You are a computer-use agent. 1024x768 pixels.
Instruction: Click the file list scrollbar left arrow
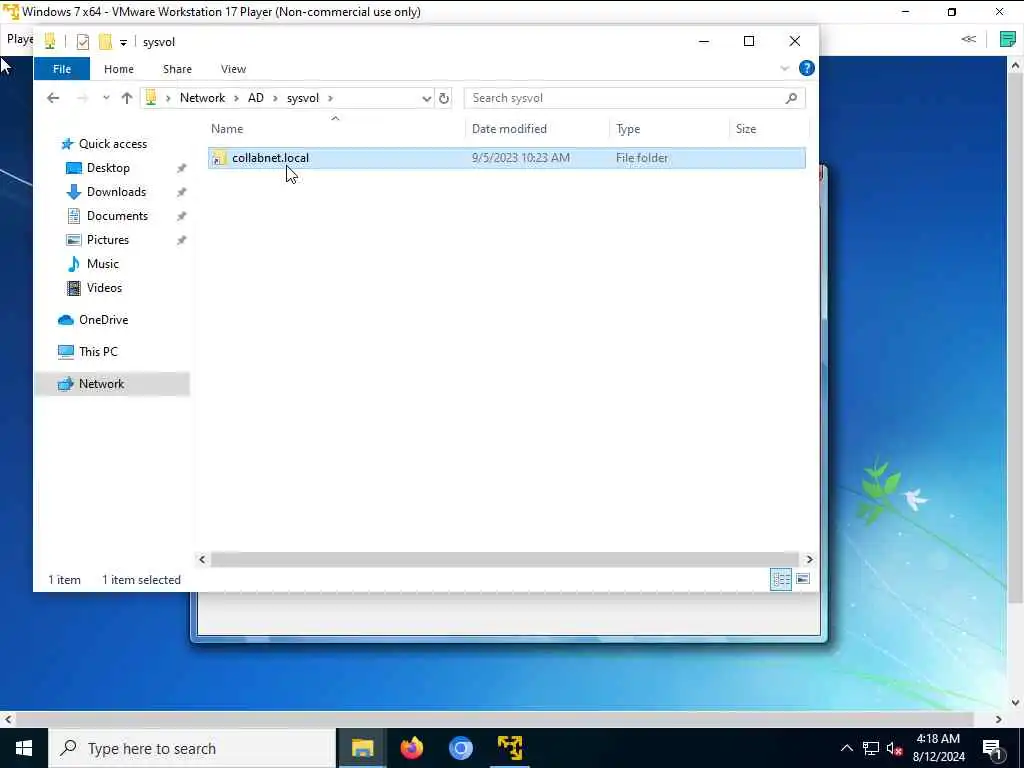(202, 560)
